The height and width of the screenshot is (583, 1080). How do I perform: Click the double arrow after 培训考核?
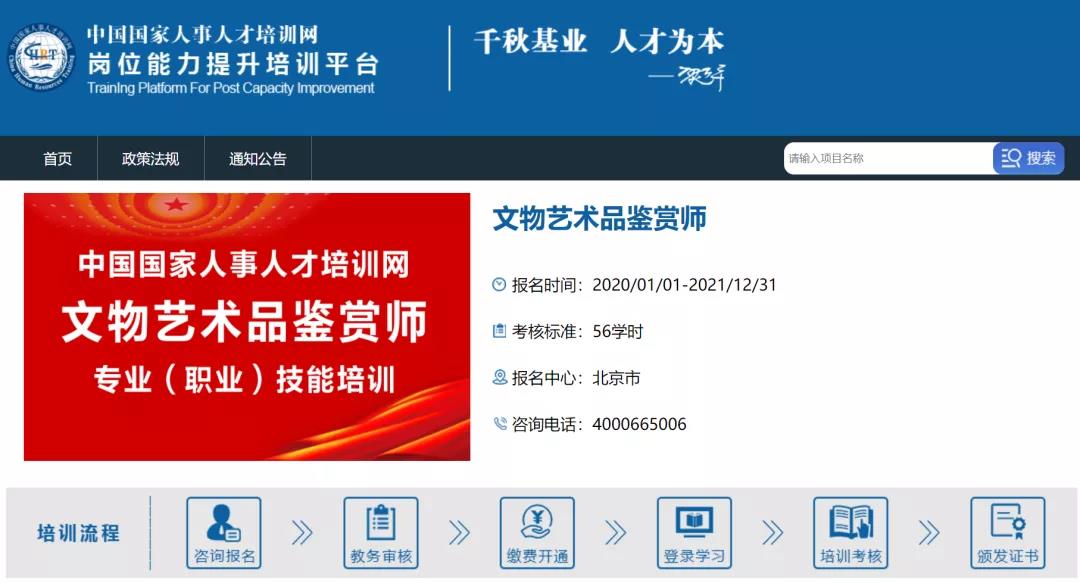pyautogui.click(x=929, y=533)
